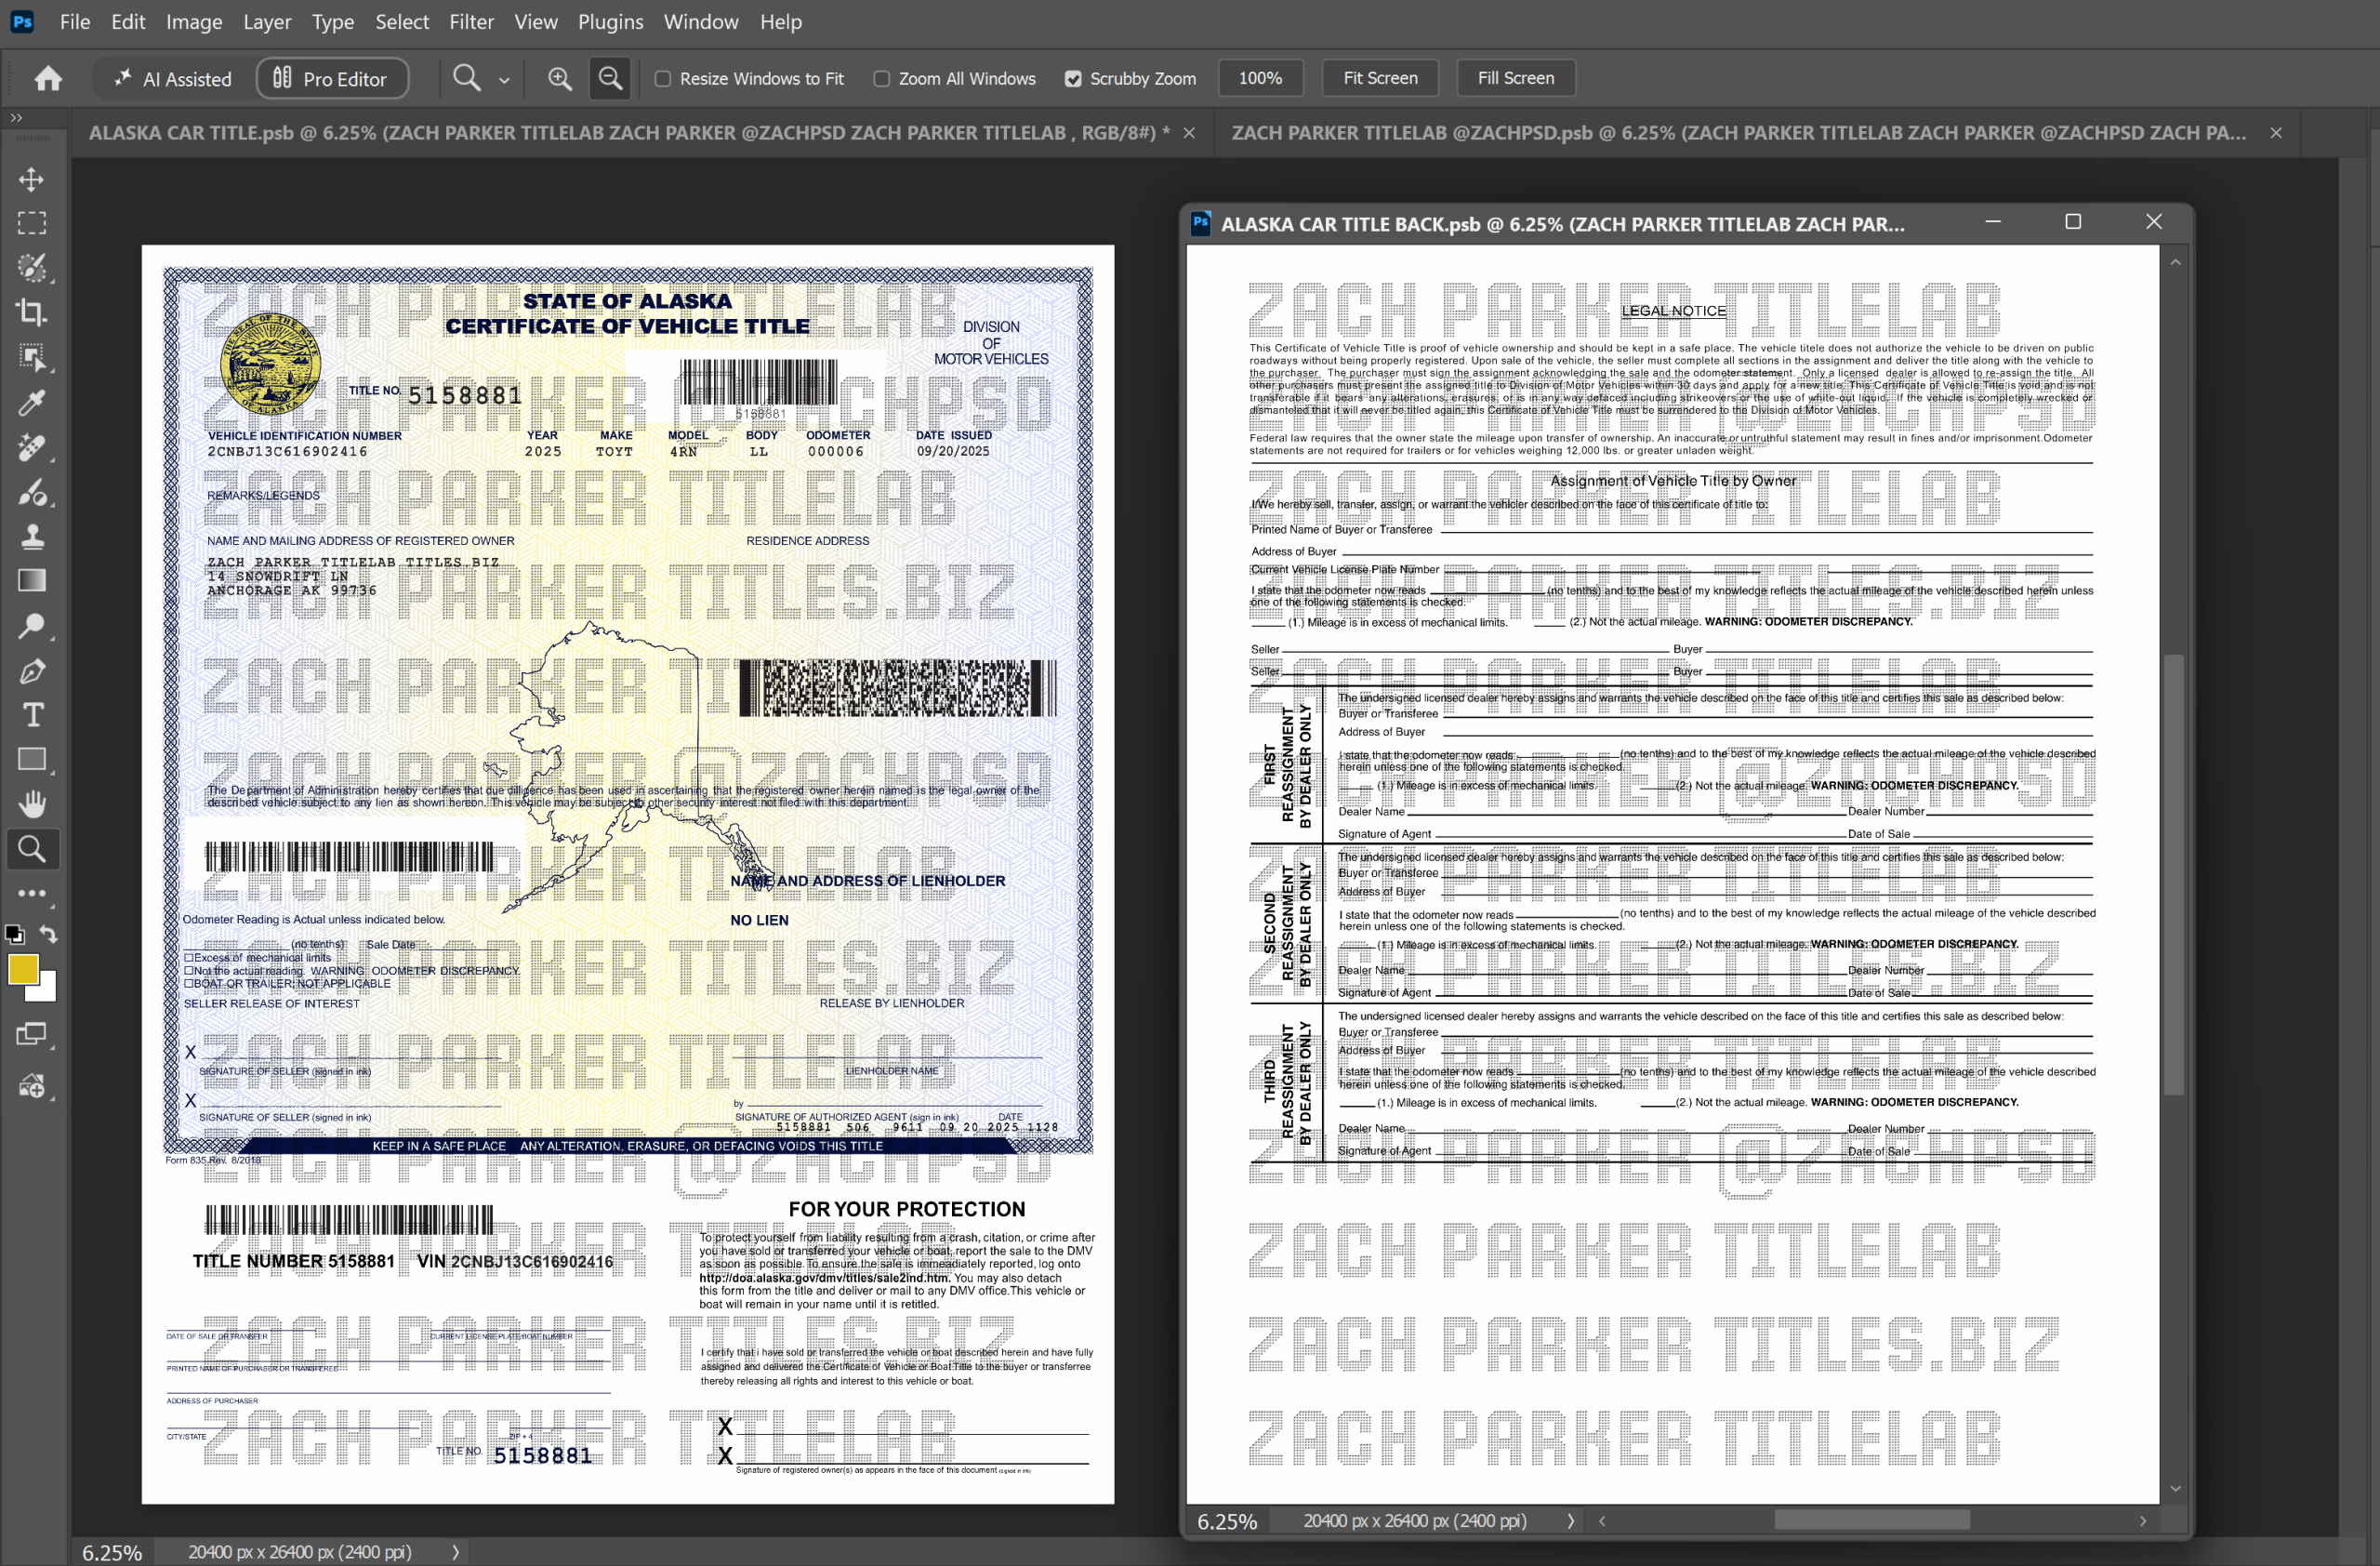Screen dimensions: 2380x1566
Task: Toggle AI Assisted mode
Action: (173, 79)
